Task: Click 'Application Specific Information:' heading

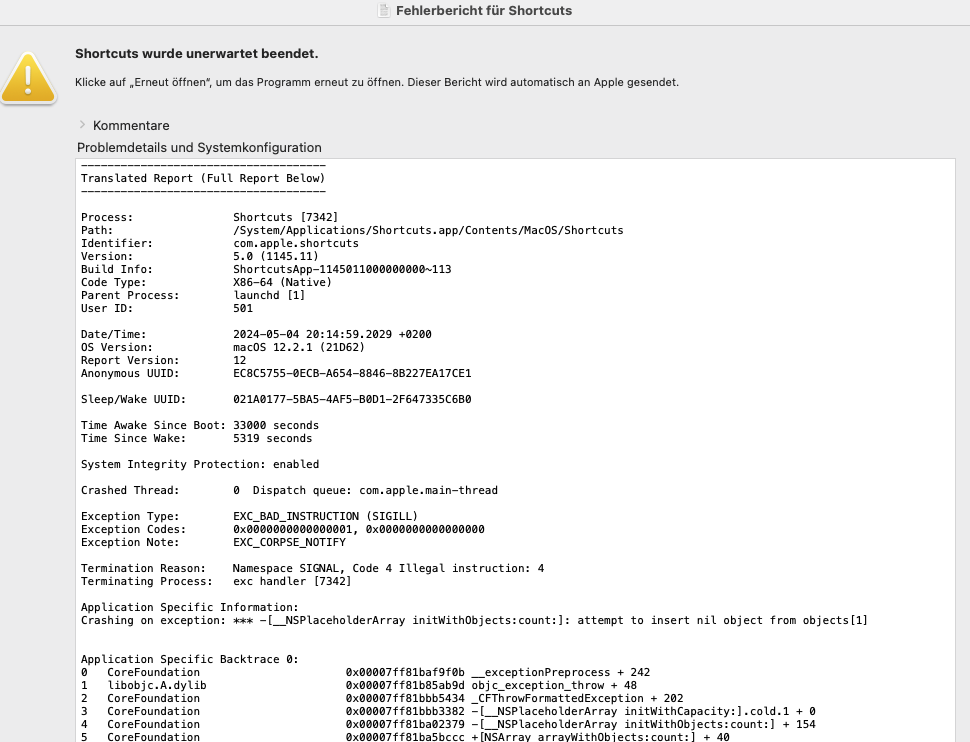Action: click(x=189, y=607)
